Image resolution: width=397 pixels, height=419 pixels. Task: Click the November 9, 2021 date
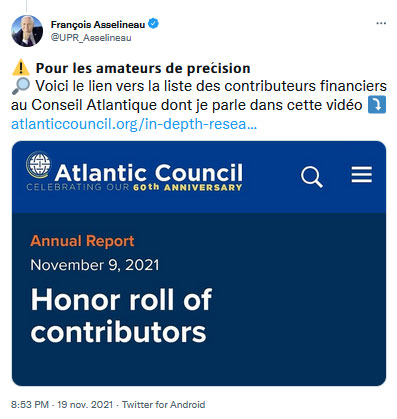(x=95, y=265)
